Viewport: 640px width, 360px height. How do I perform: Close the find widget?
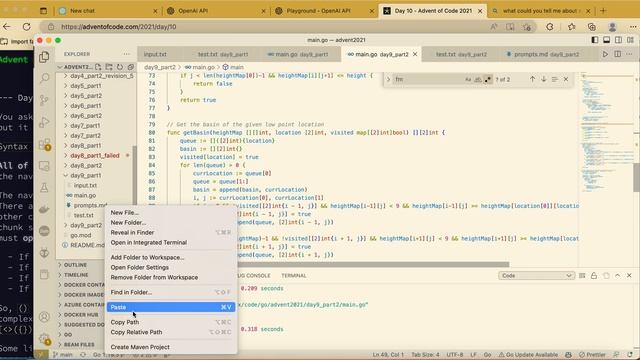point(566,79)
